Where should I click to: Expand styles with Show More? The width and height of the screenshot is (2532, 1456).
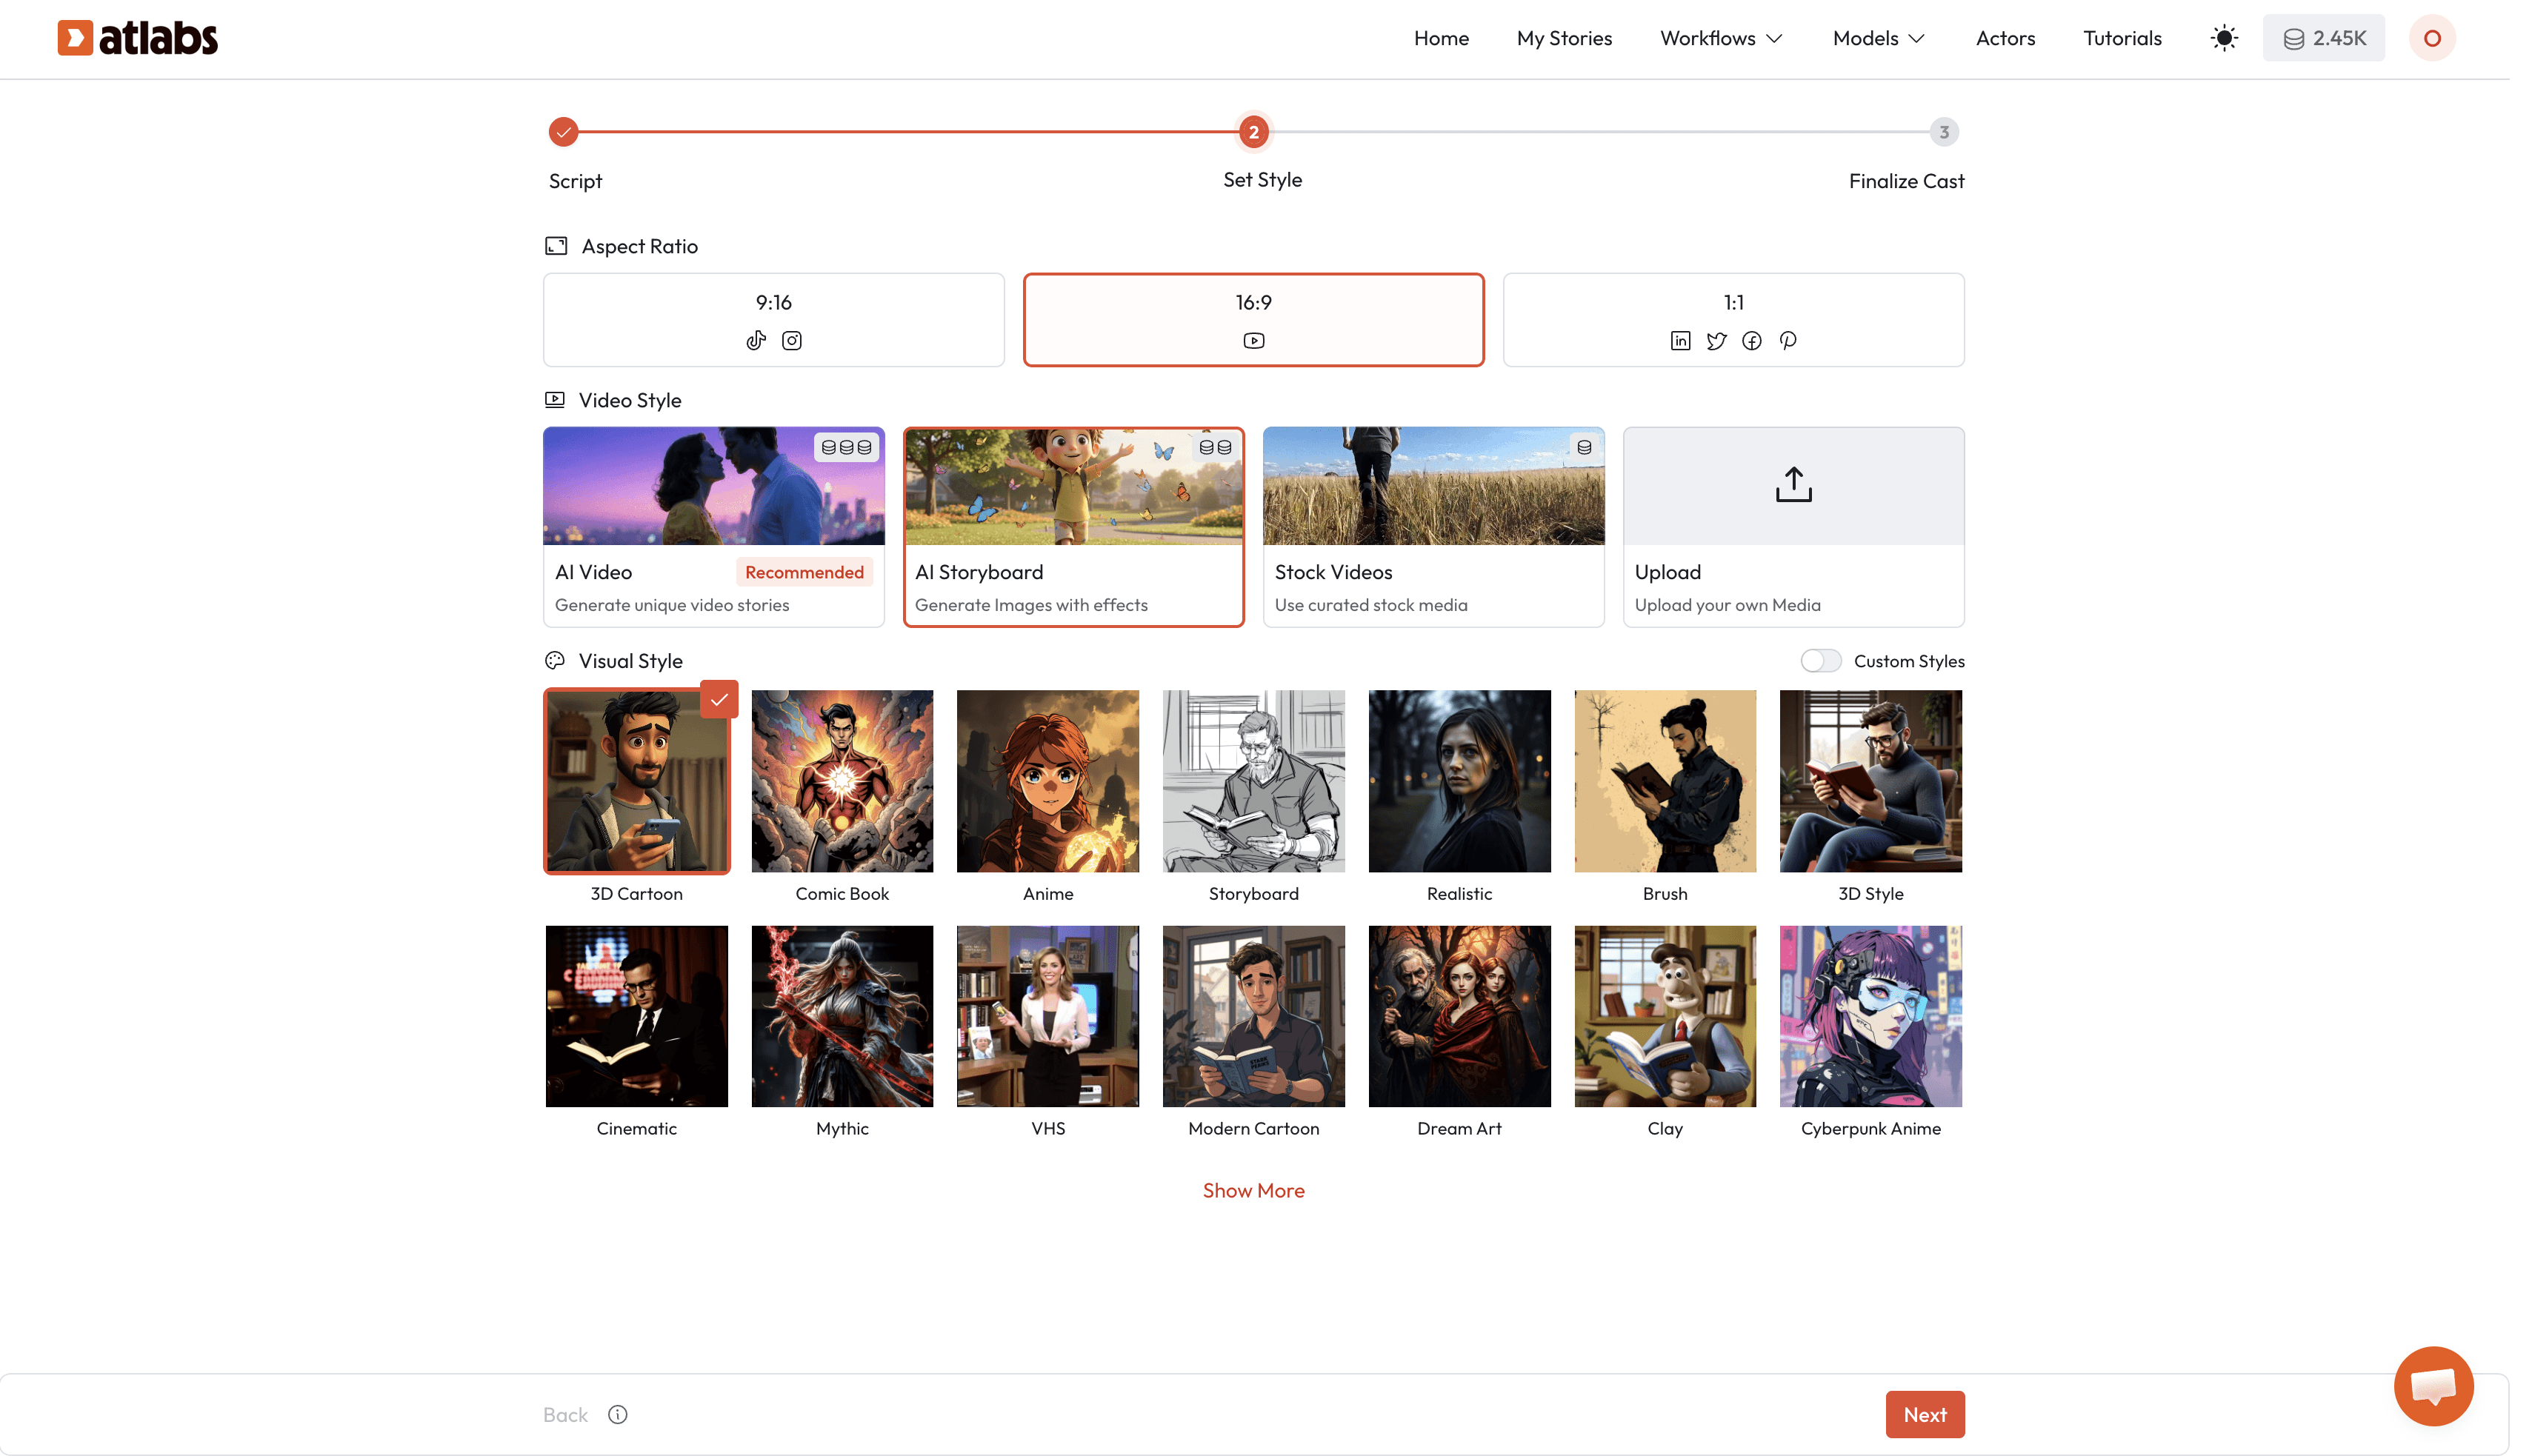click(x=1253, y=1190)
